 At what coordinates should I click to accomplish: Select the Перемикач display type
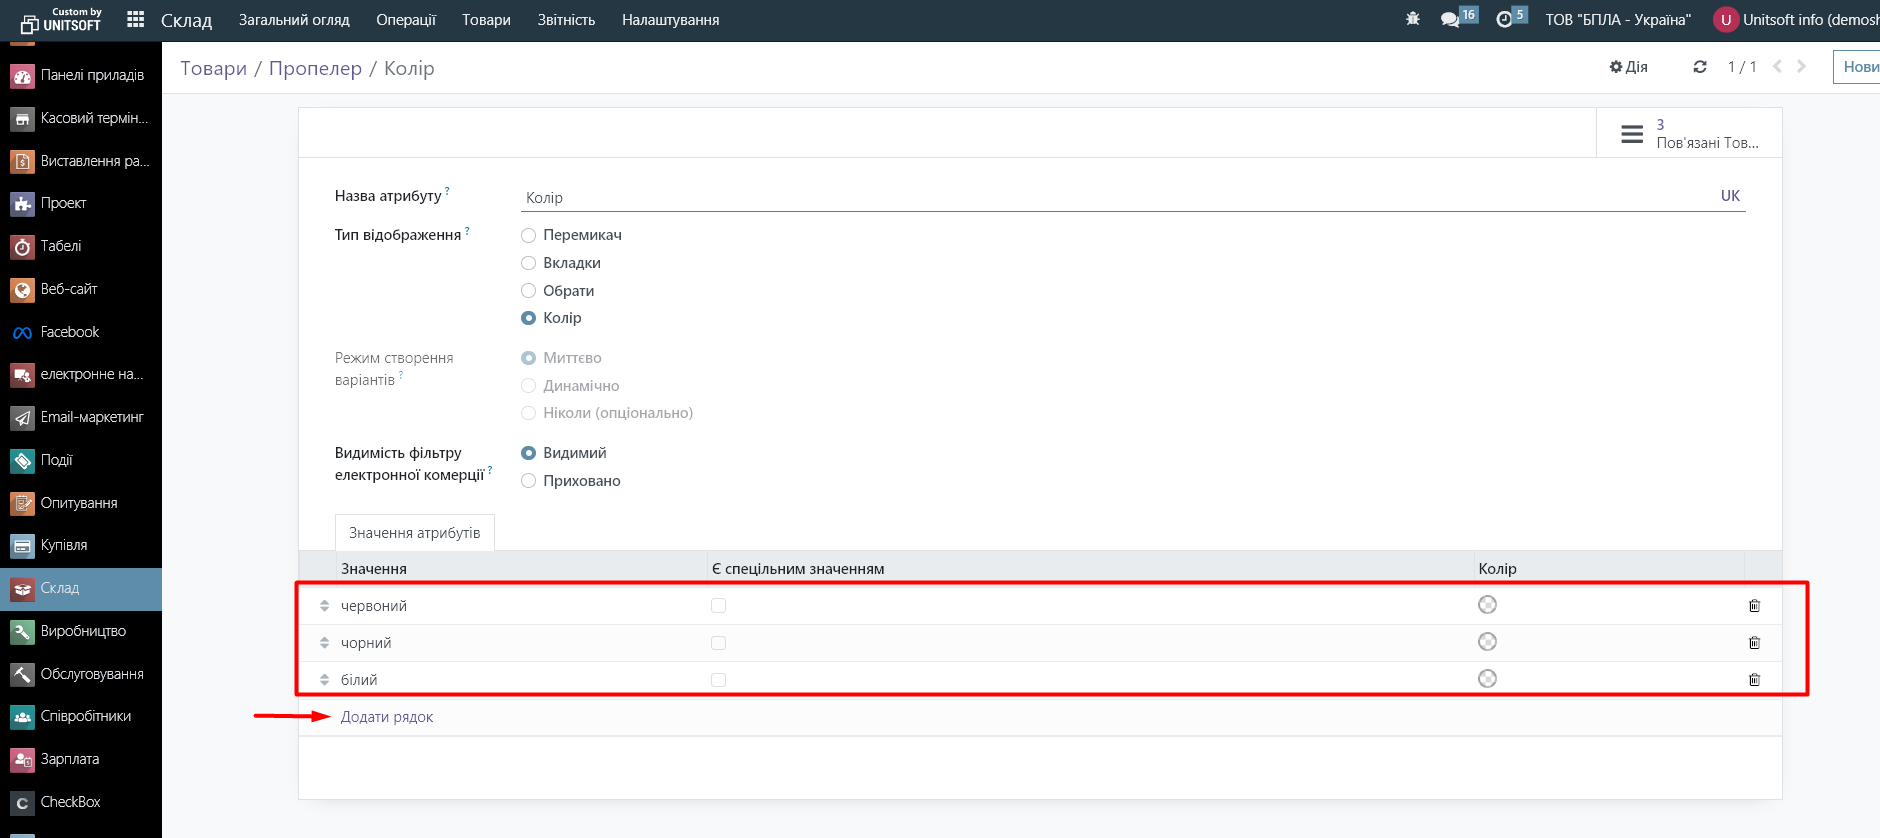[529, 236]
